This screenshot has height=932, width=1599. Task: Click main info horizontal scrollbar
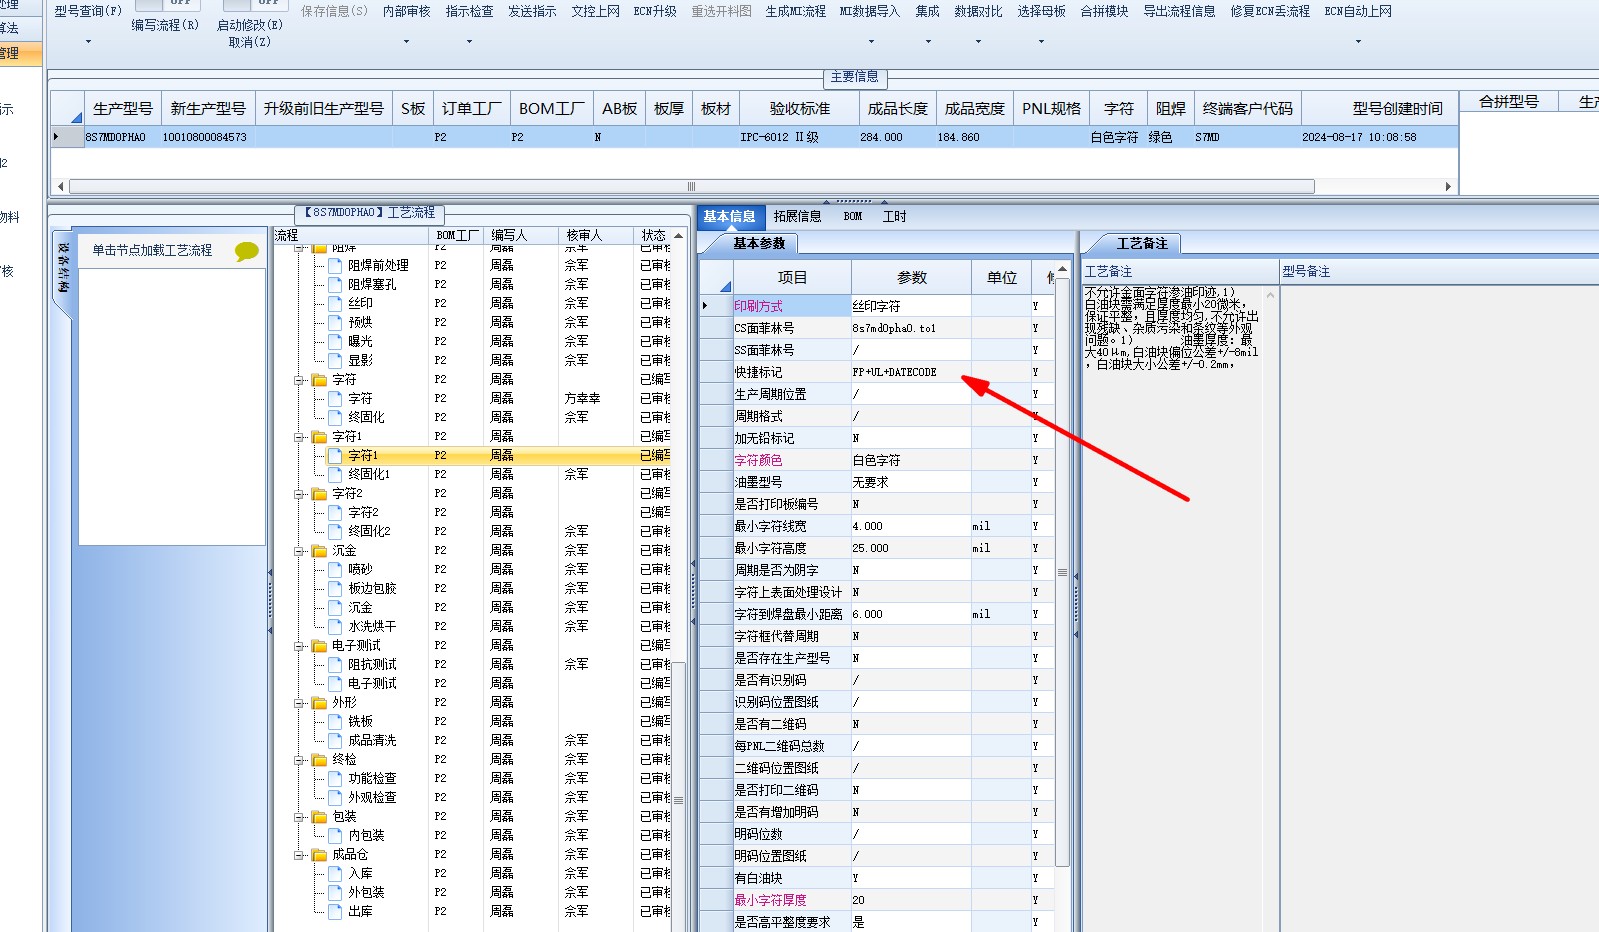(691, 186)
